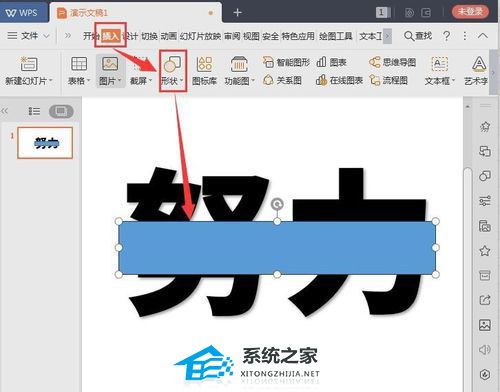
Task: Insert a table via 表格 icon
Action: [79, 64]
